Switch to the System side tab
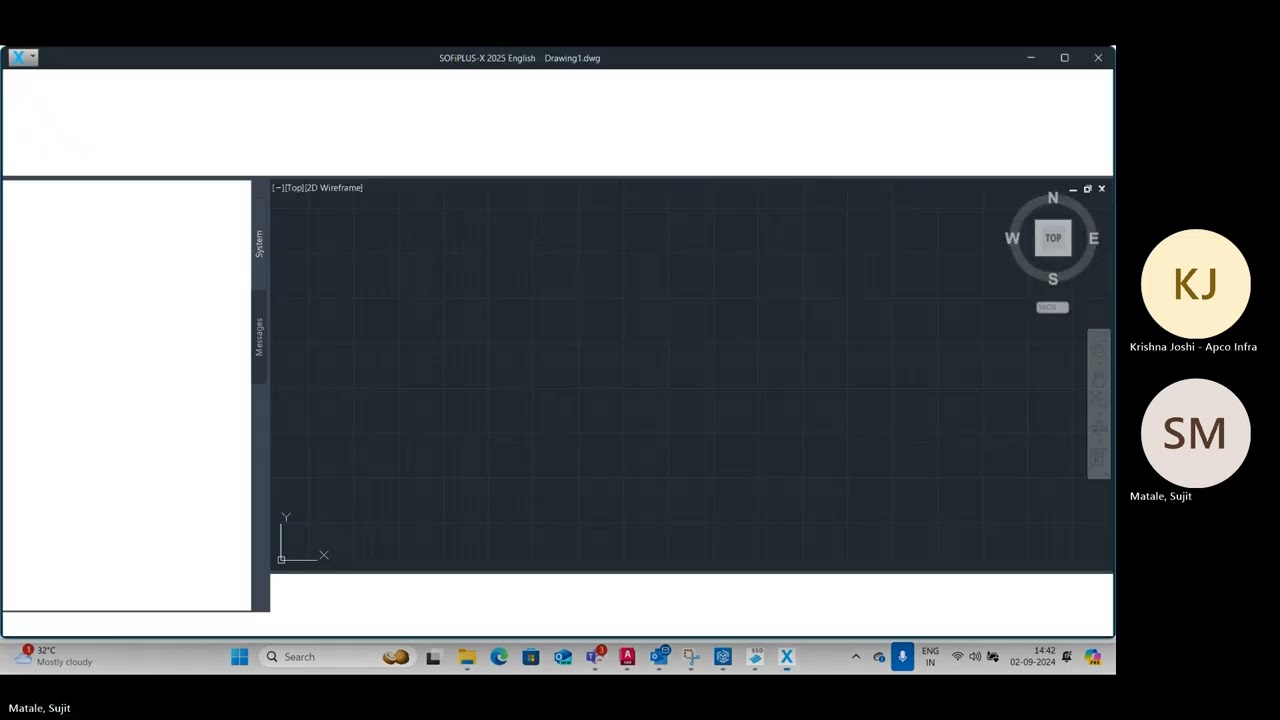Screen dimensions: 1280x720 point(259,244)
